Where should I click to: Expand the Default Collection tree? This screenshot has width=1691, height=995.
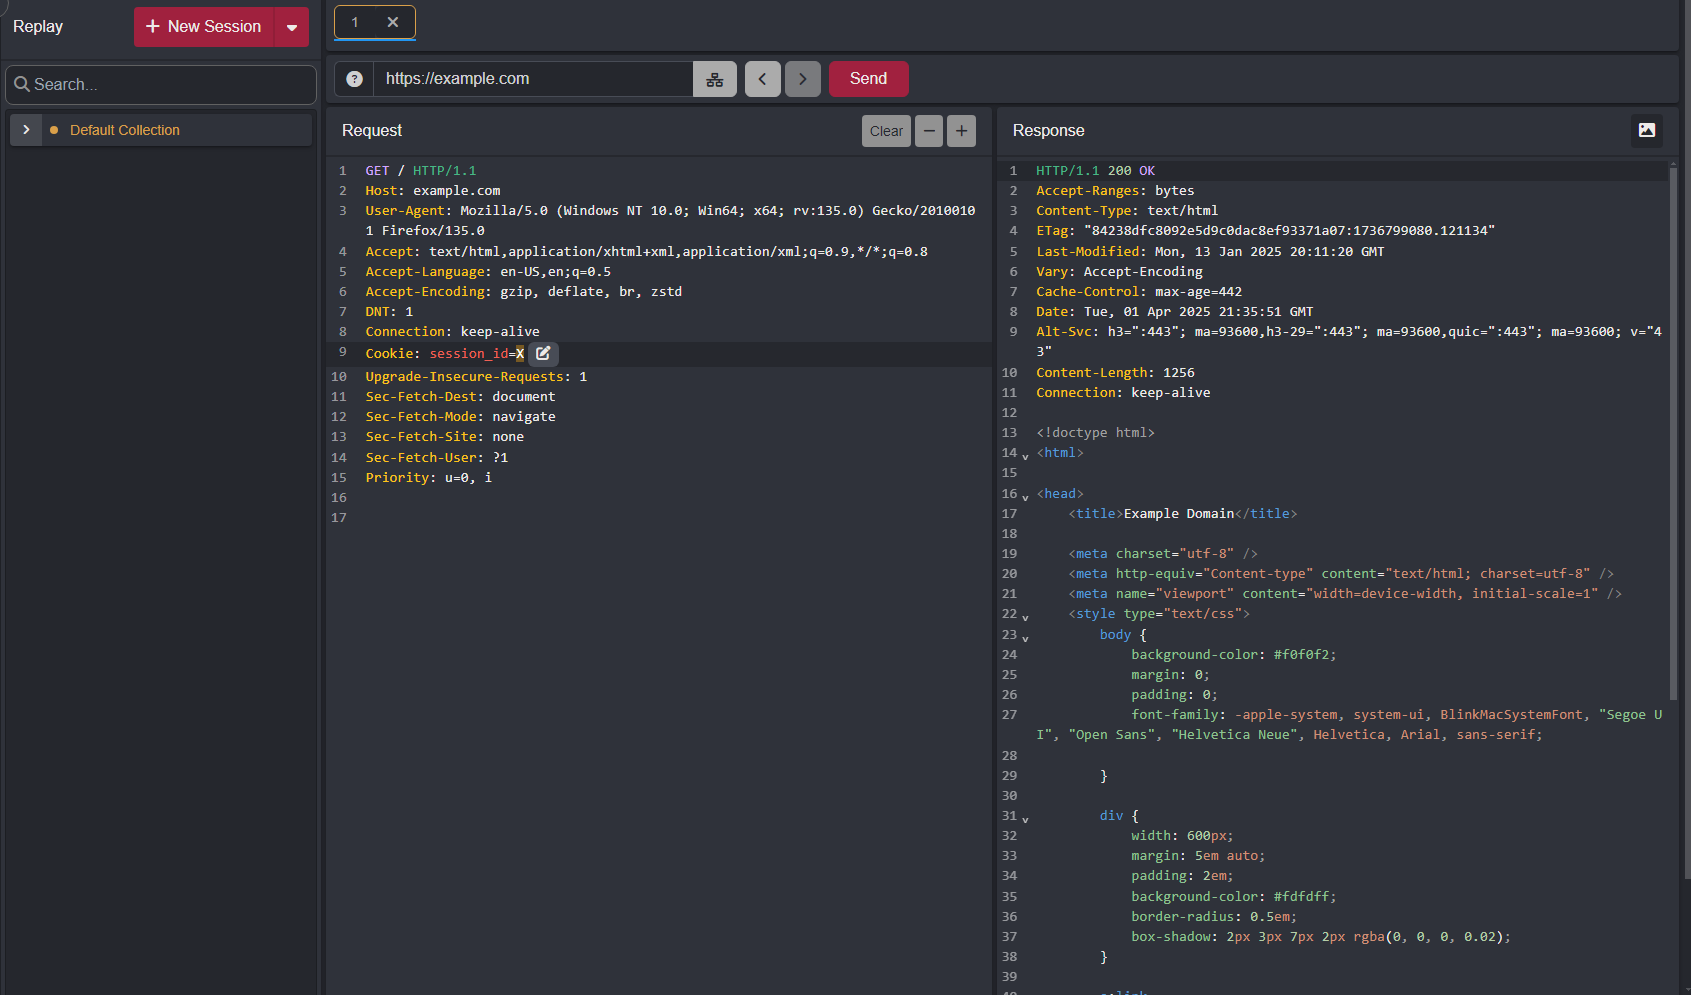tap(26, 130)
